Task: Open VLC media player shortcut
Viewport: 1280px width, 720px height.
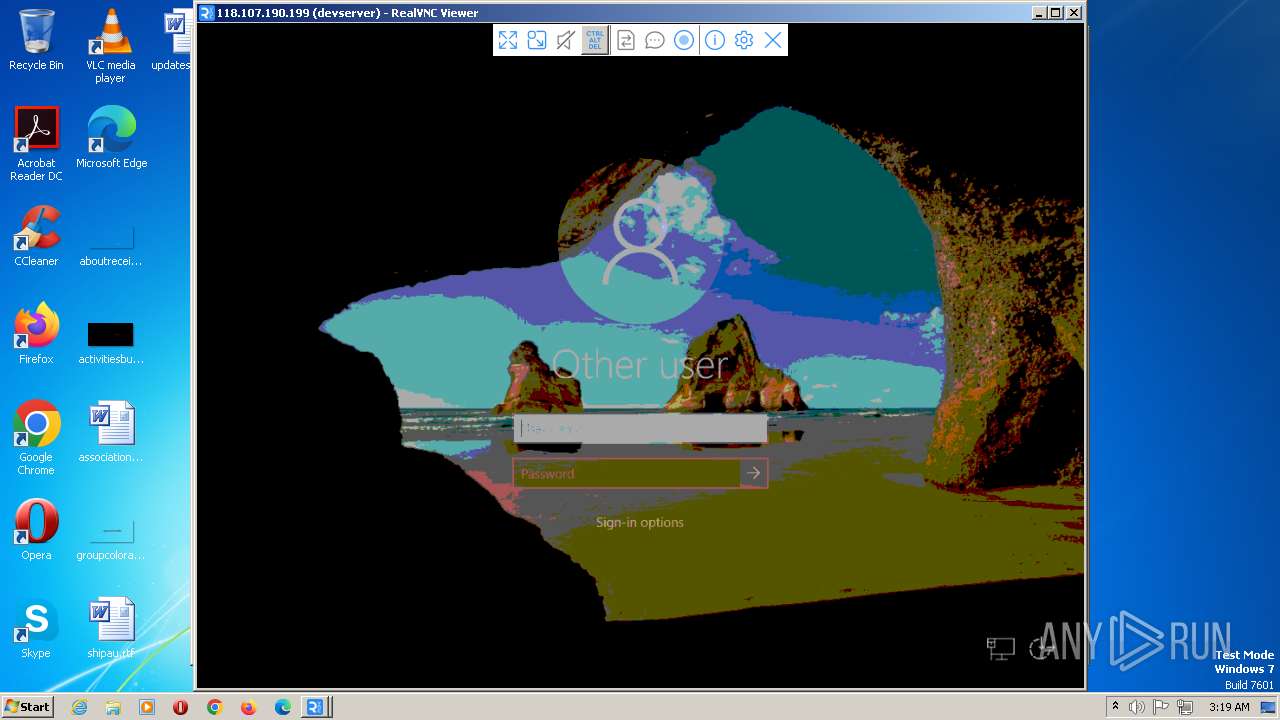Action: [110, 46]
